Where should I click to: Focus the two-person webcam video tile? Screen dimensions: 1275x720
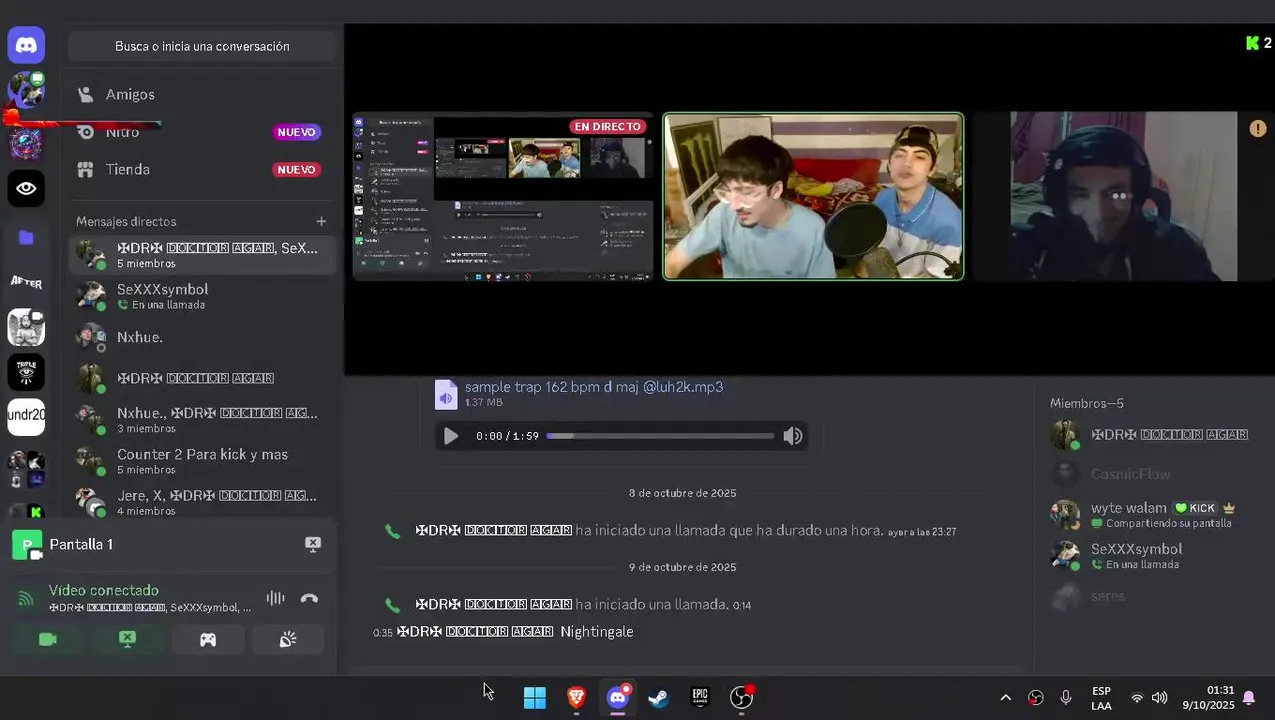click(x=814, y=196)
